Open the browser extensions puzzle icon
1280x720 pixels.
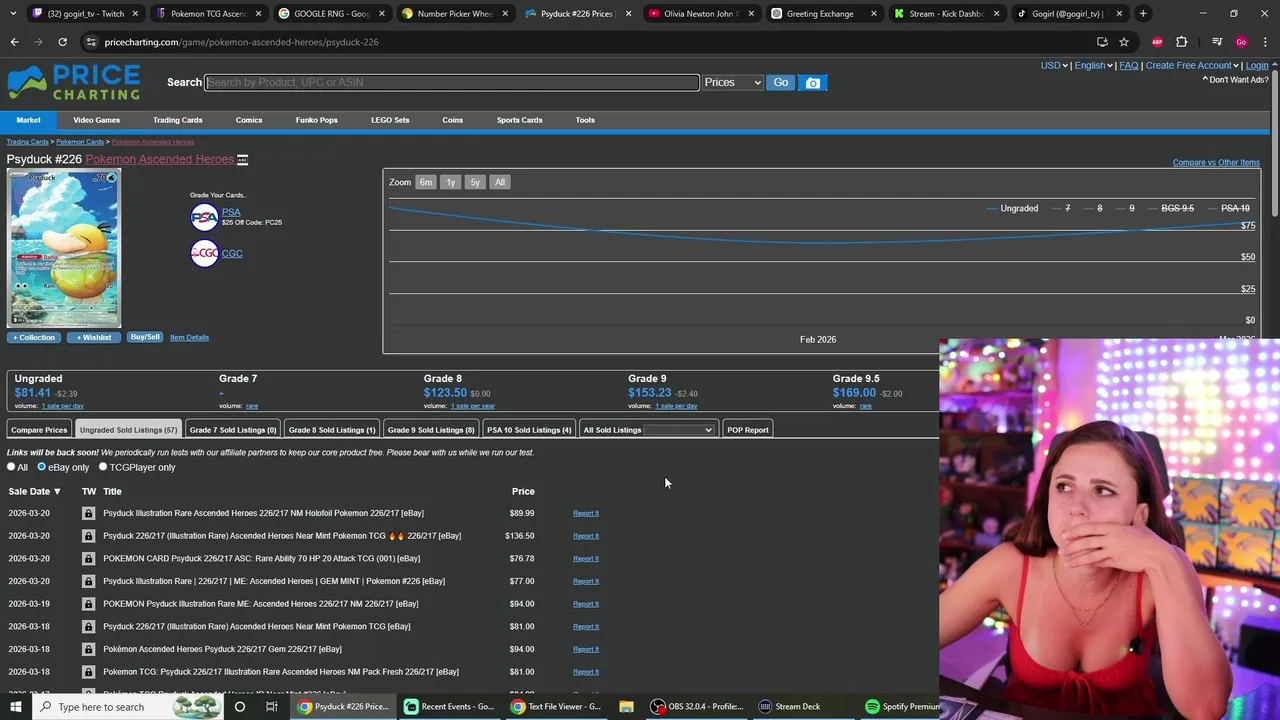(1182, 42)
